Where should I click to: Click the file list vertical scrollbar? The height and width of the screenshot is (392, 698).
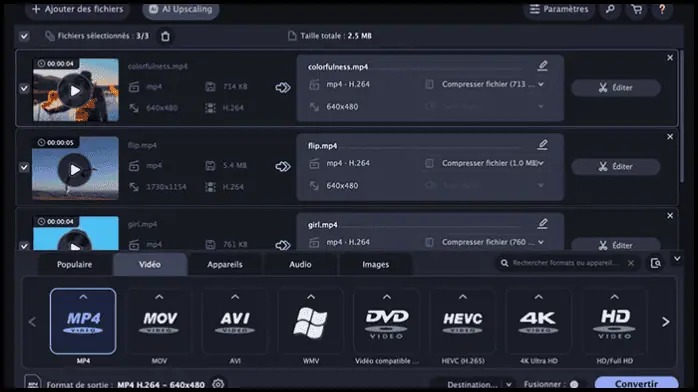[x=682, y=116]
